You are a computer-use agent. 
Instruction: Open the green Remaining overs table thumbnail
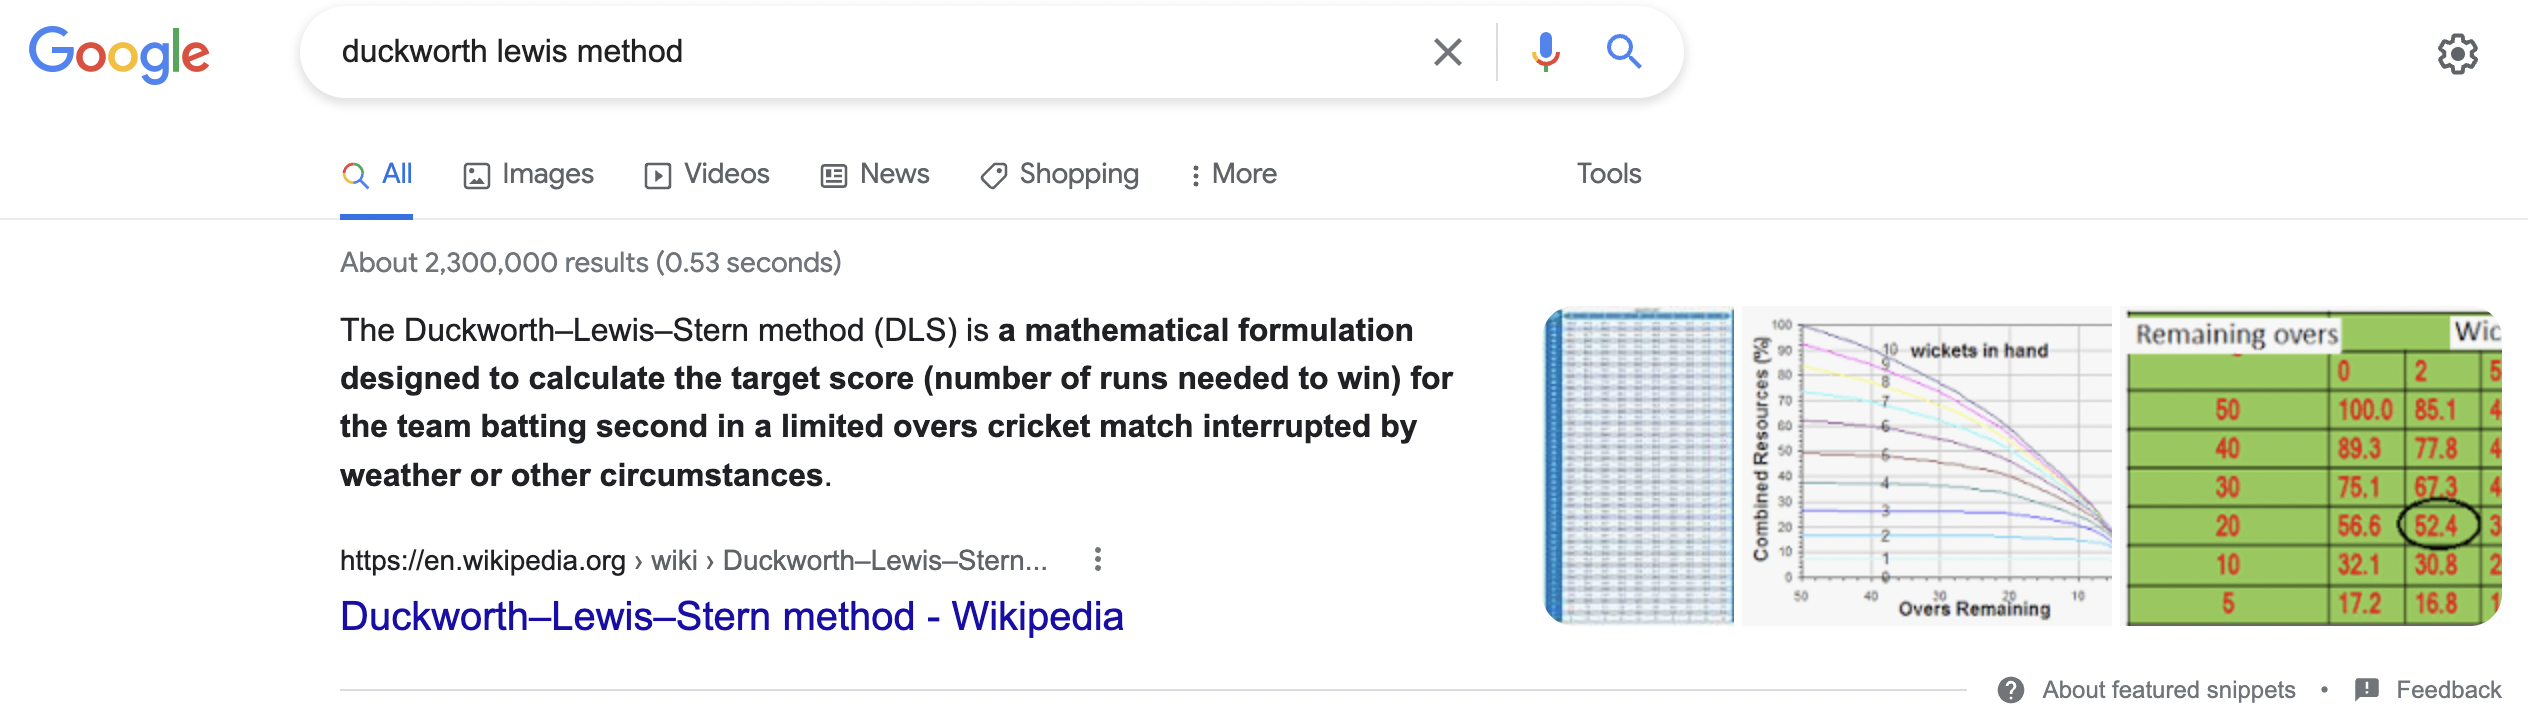tap(2313, 467)
